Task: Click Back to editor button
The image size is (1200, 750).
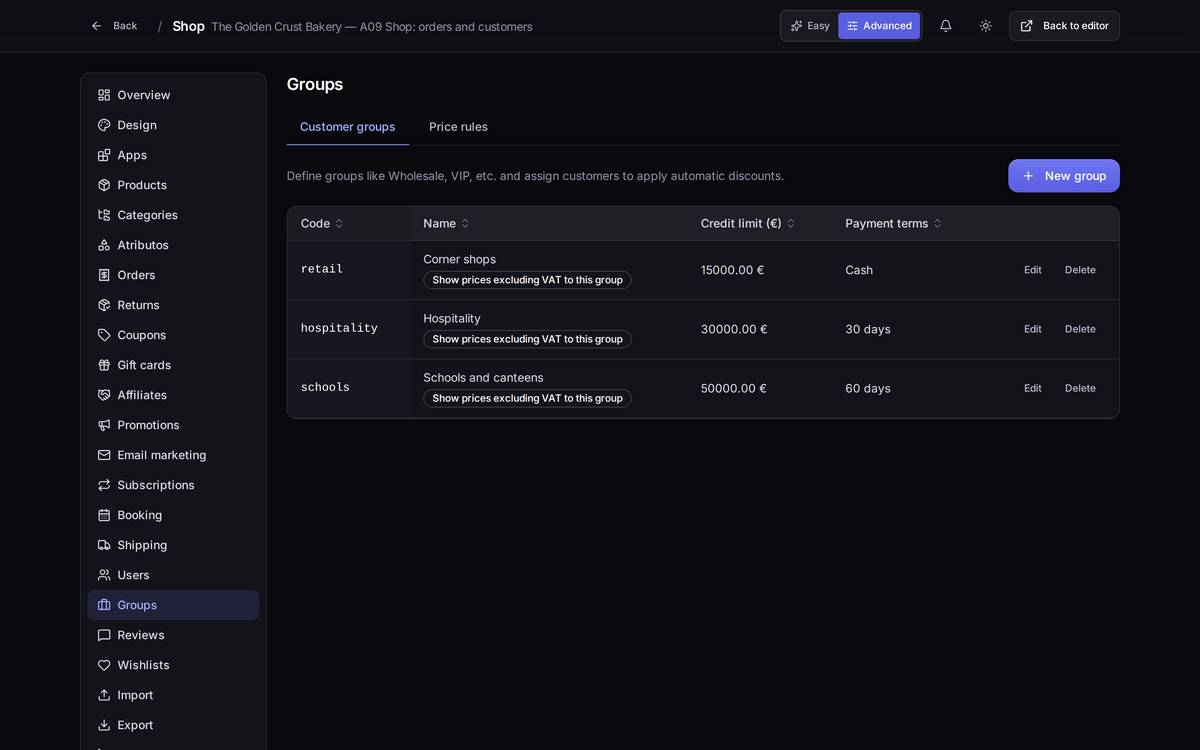Action: 1064,26
